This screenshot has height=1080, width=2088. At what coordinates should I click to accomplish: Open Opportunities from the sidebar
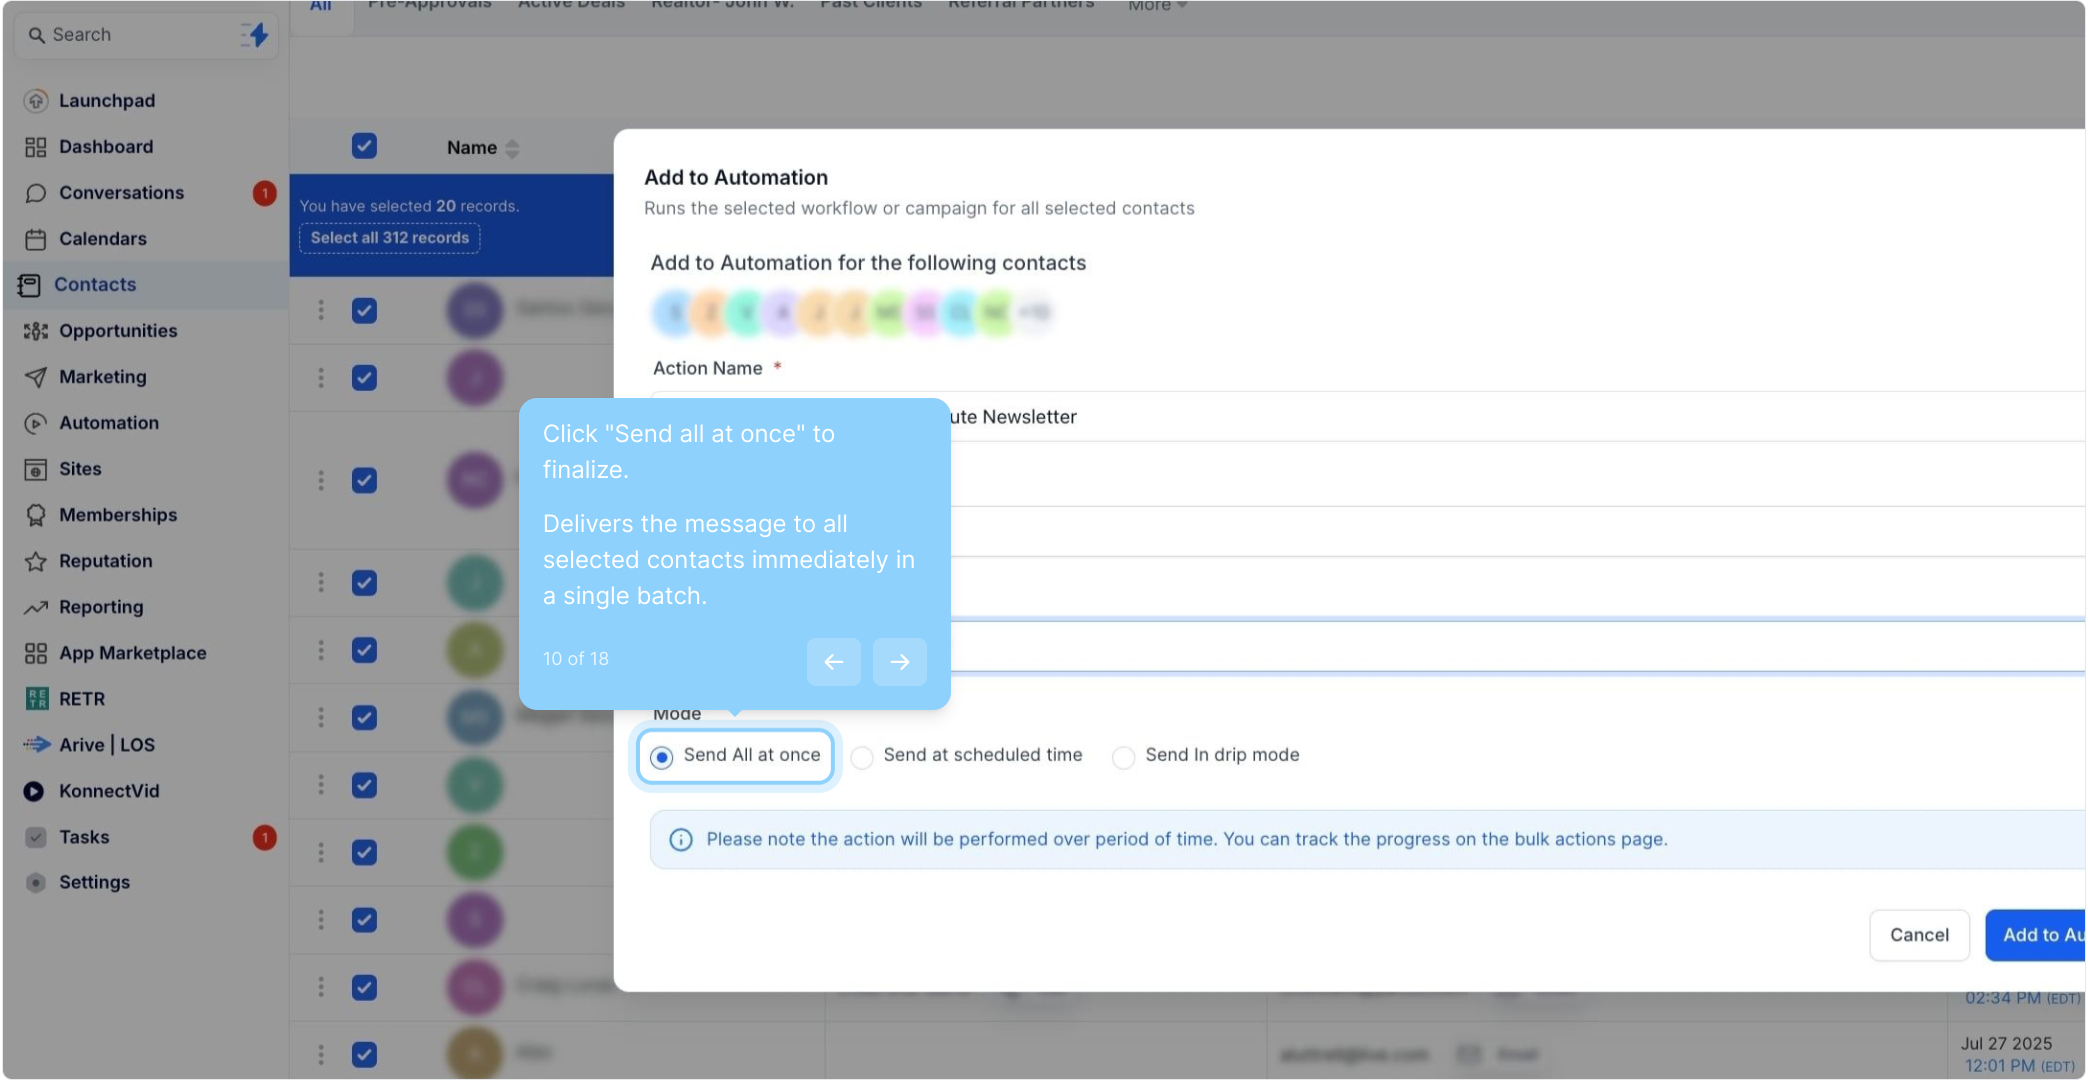click(117, 331)
